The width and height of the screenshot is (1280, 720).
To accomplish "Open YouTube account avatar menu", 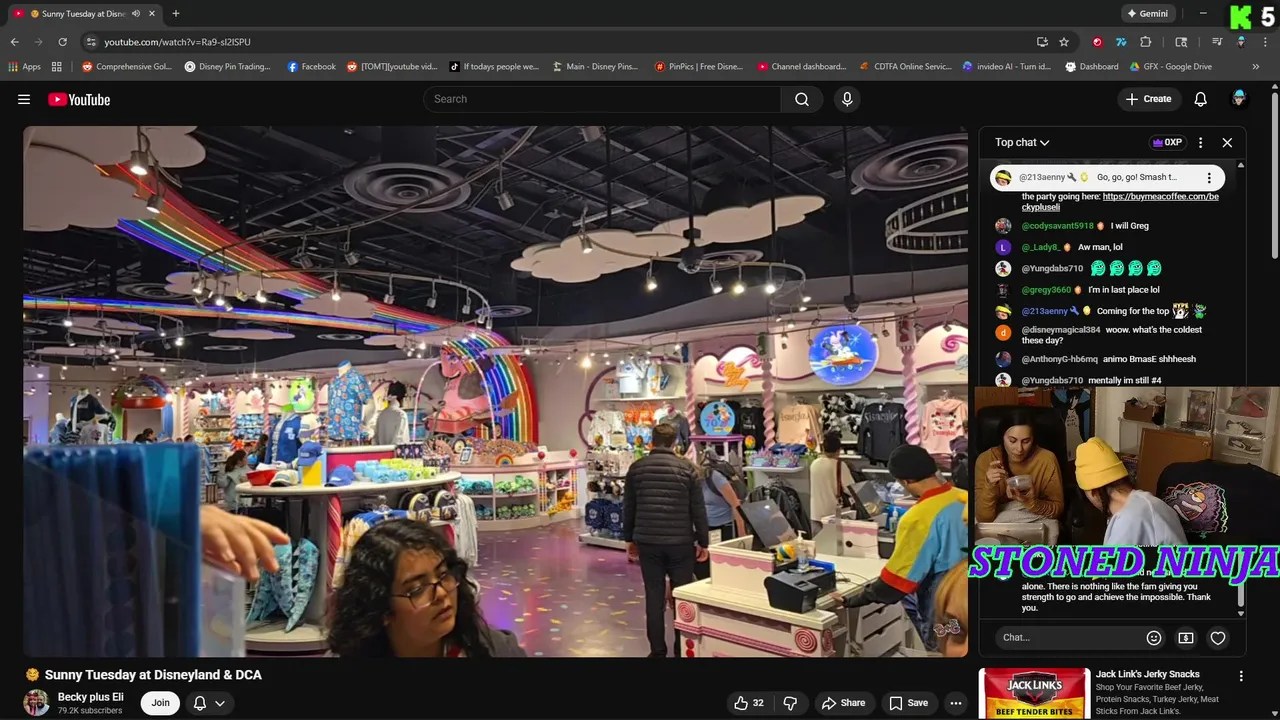I will [1239, 99].
